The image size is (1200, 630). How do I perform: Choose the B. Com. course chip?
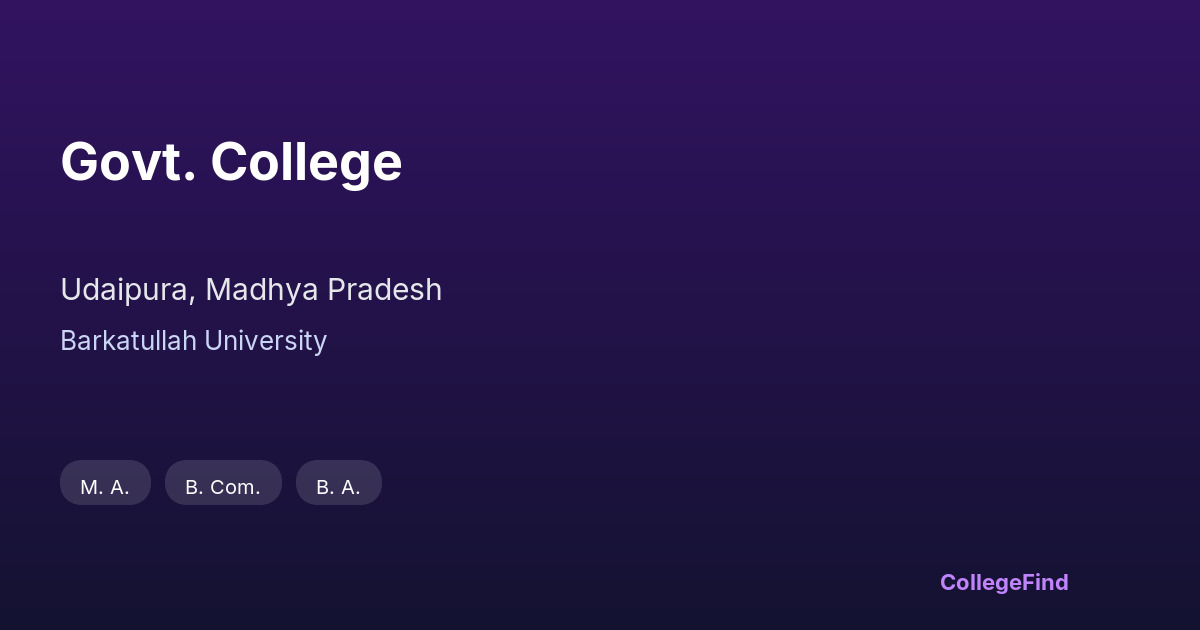tap(223, 486)
